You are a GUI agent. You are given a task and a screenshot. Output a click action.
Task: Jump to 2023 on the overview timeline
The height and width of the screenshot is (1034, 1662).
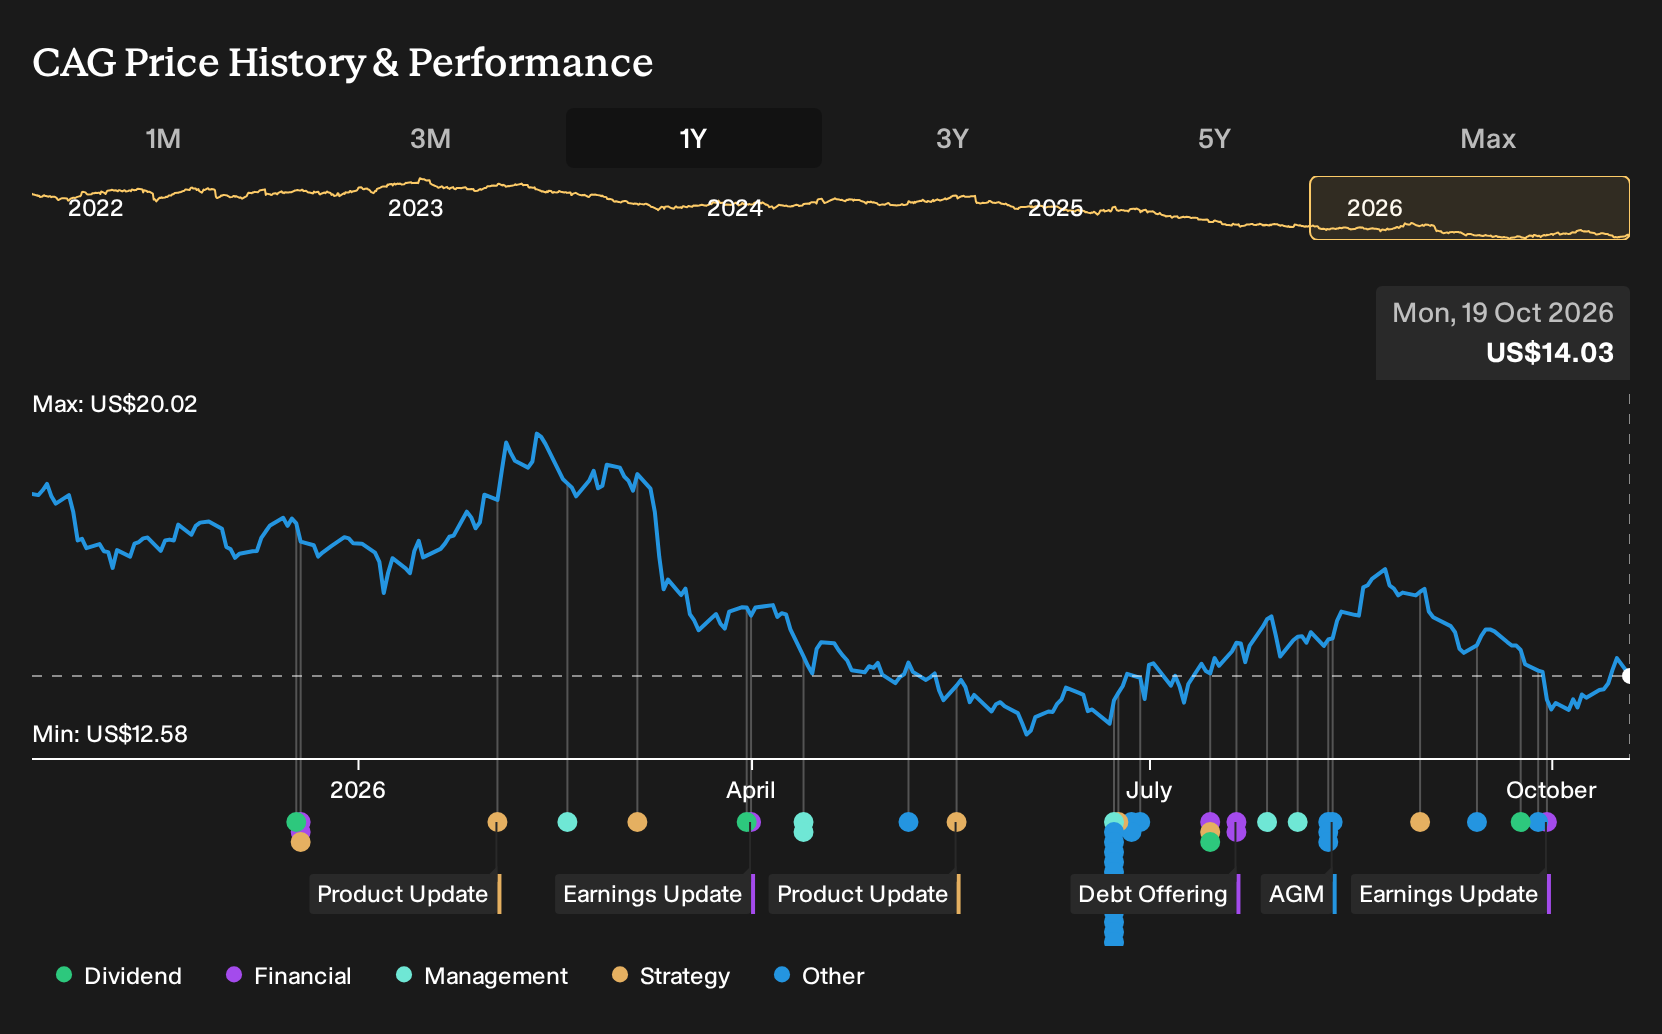pyautogui.click(x=415, y=208)
